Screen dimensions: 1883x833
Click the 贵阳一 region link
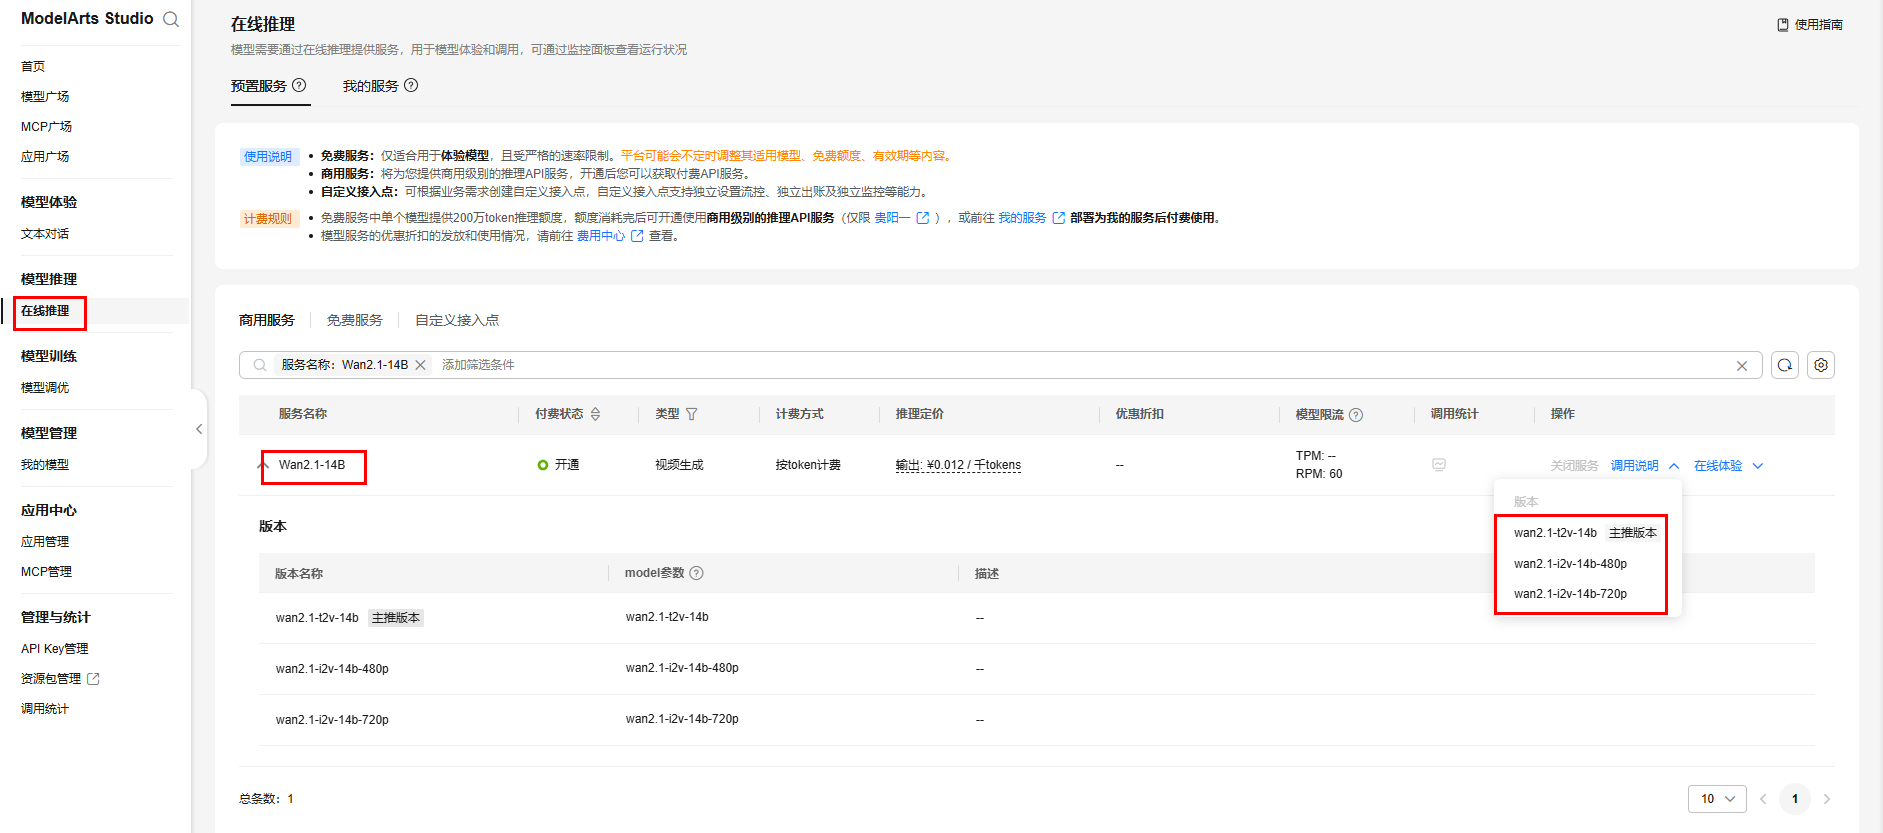coord(892,218)
